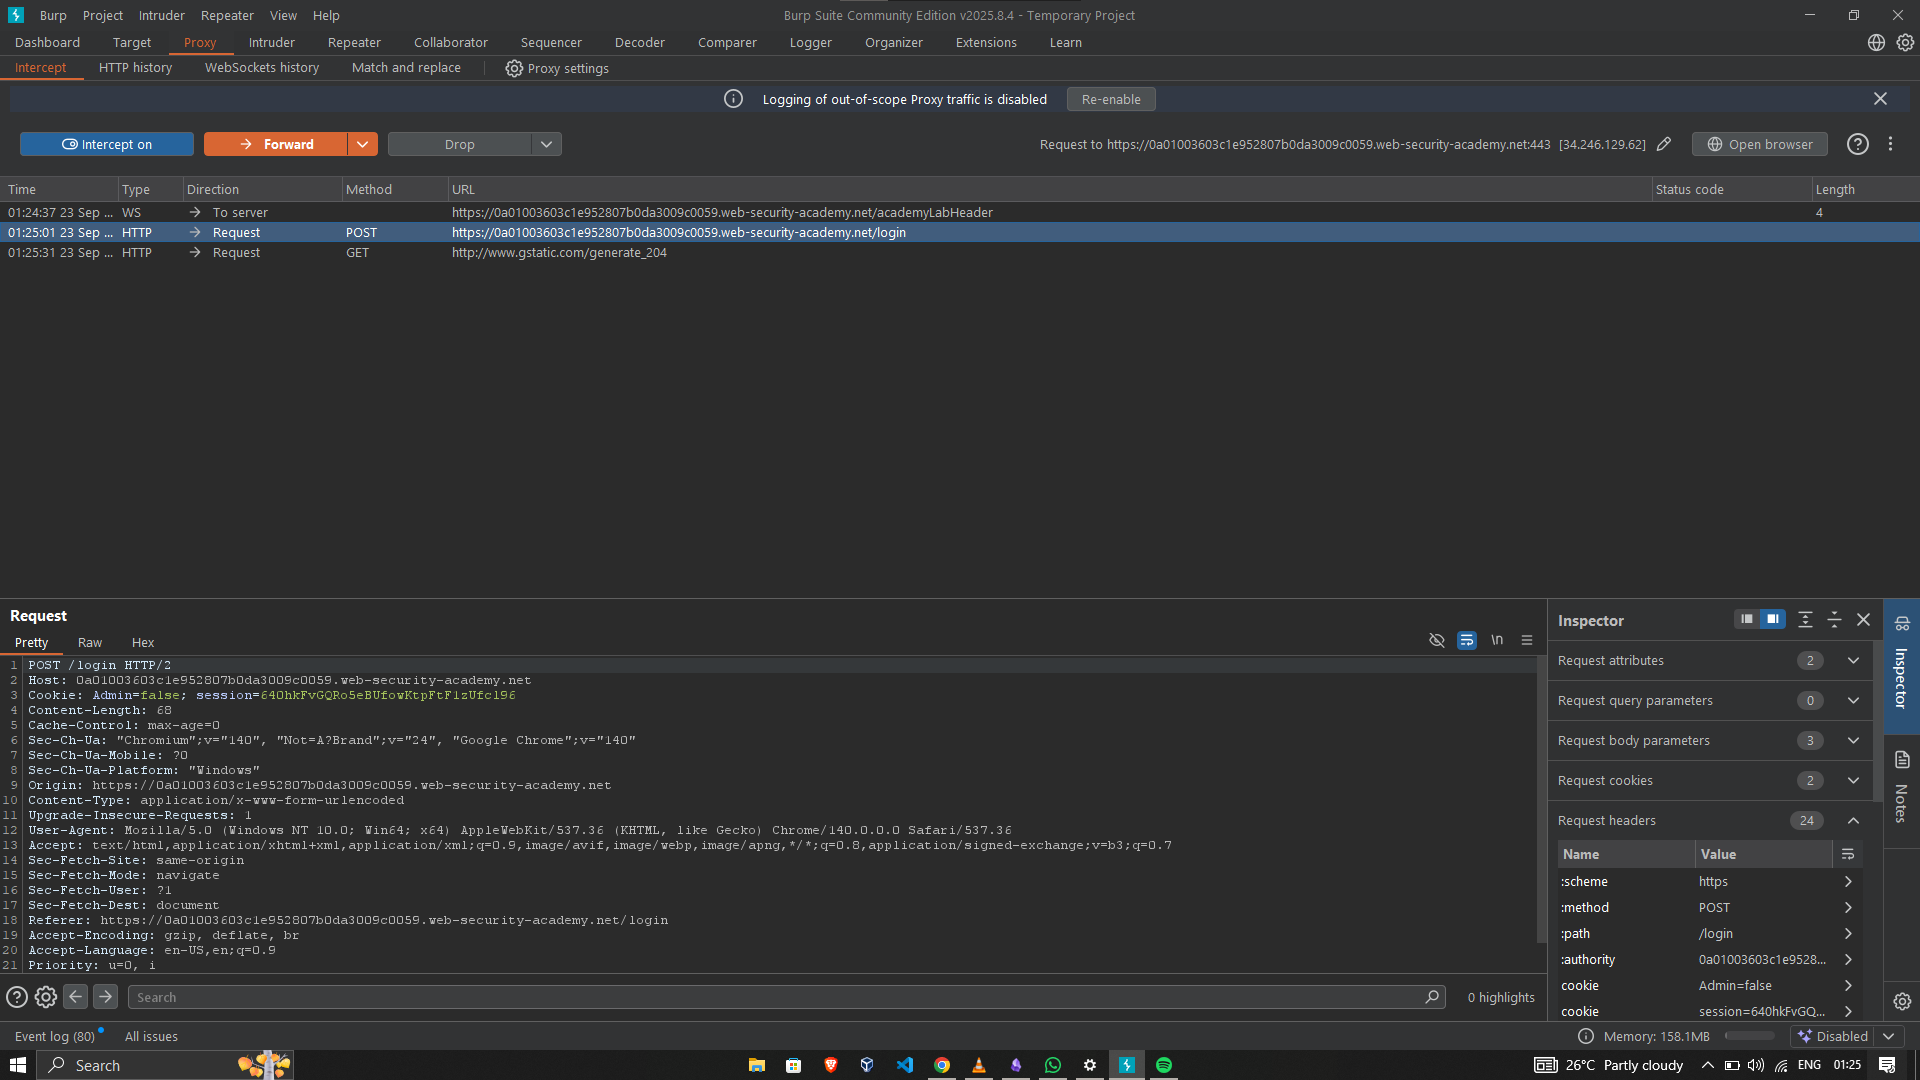
Task: Close the Inspector panel
Action: 1863,620
